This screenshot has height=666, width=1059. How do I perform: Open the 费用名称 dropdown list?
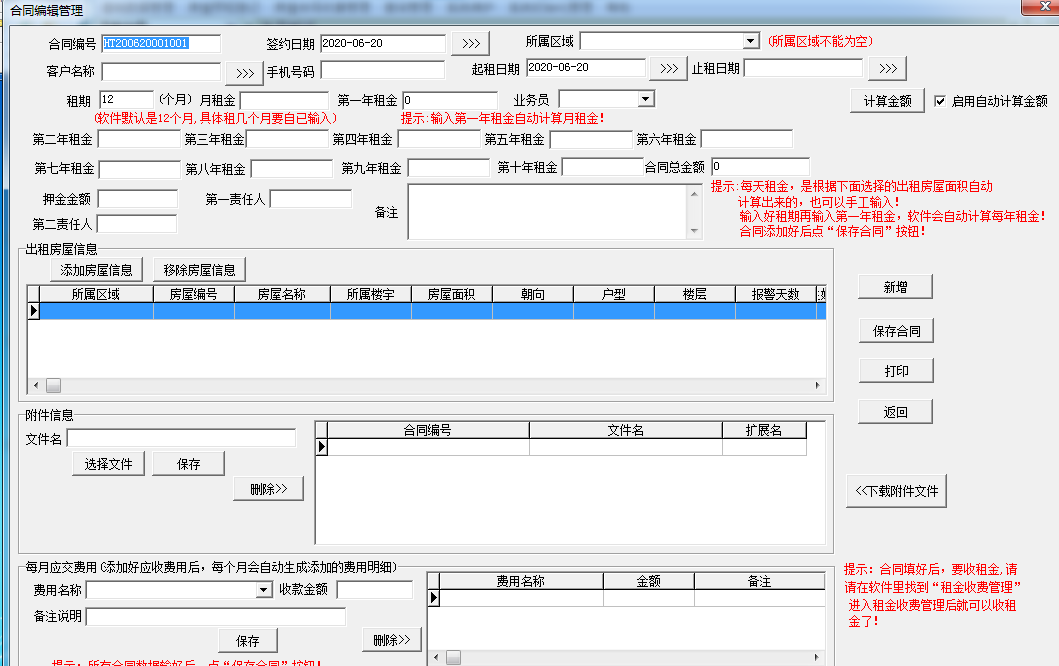point(264,590)
